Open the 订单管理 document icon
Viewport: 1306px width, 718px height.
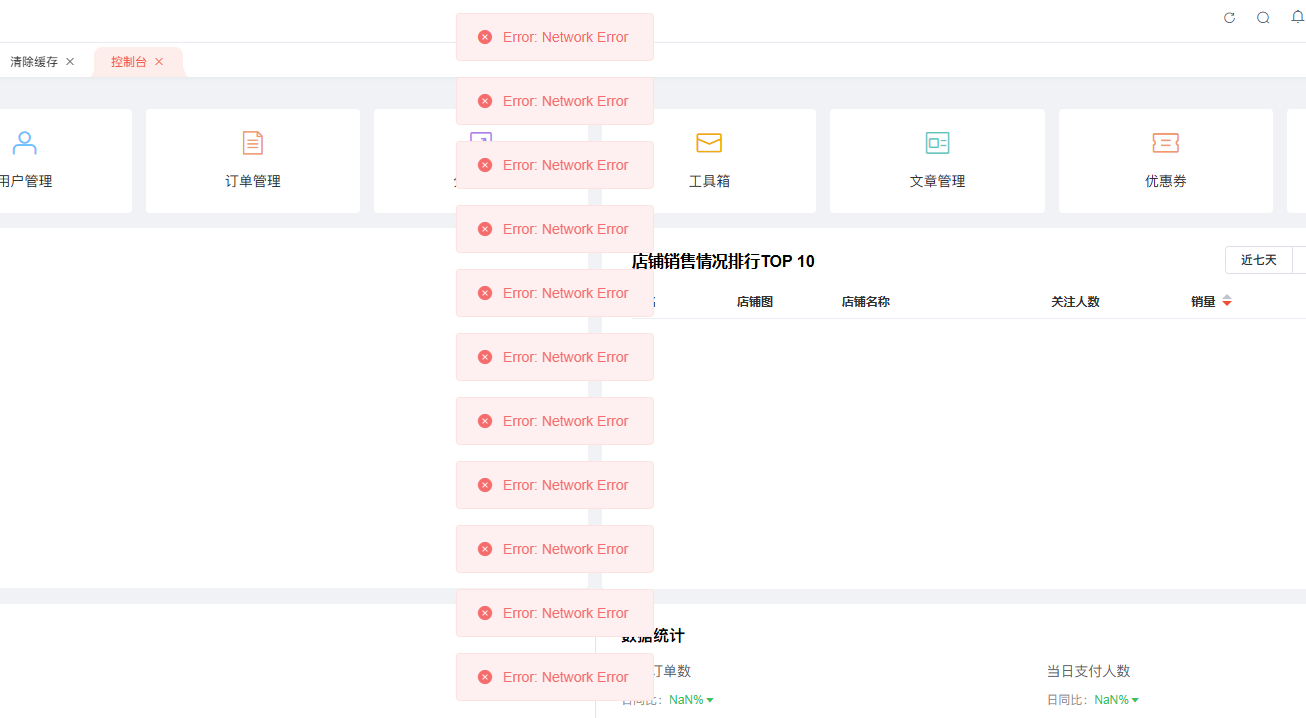pyautogui.click(x=253, y=143)
